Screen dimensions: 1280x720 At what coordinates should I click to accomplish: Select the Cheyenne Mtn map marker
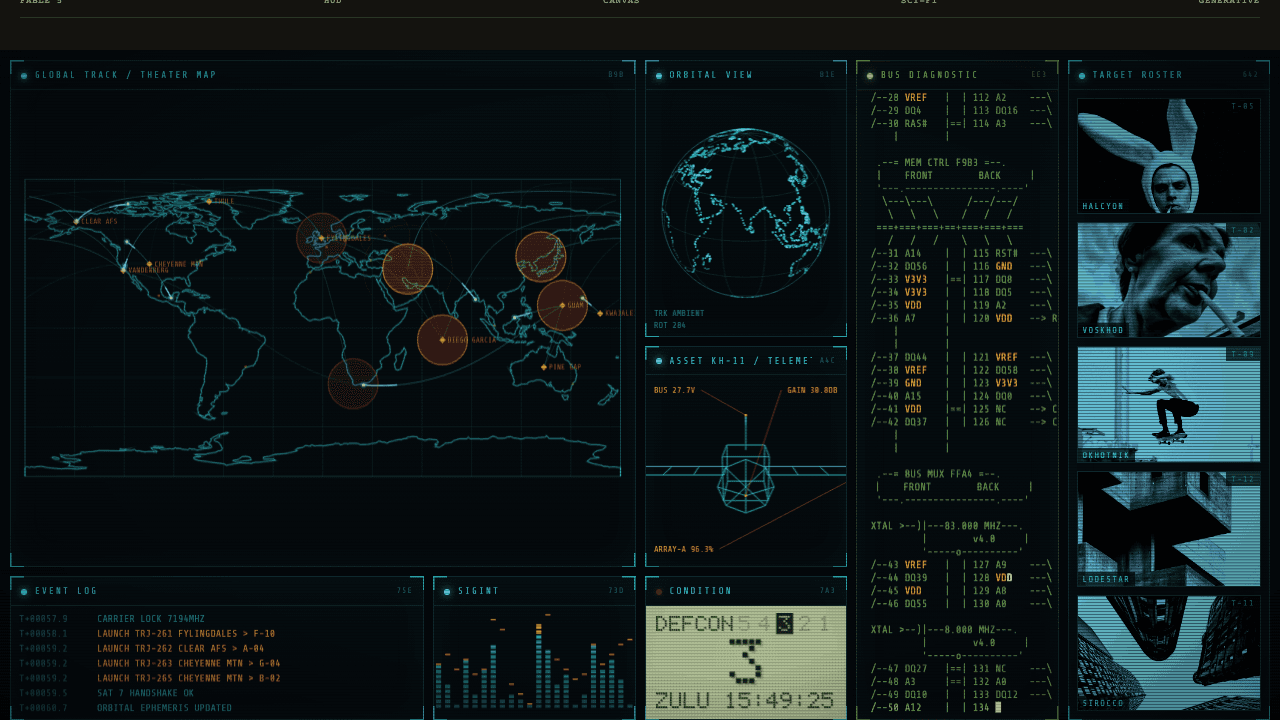[x=149, y=264]
